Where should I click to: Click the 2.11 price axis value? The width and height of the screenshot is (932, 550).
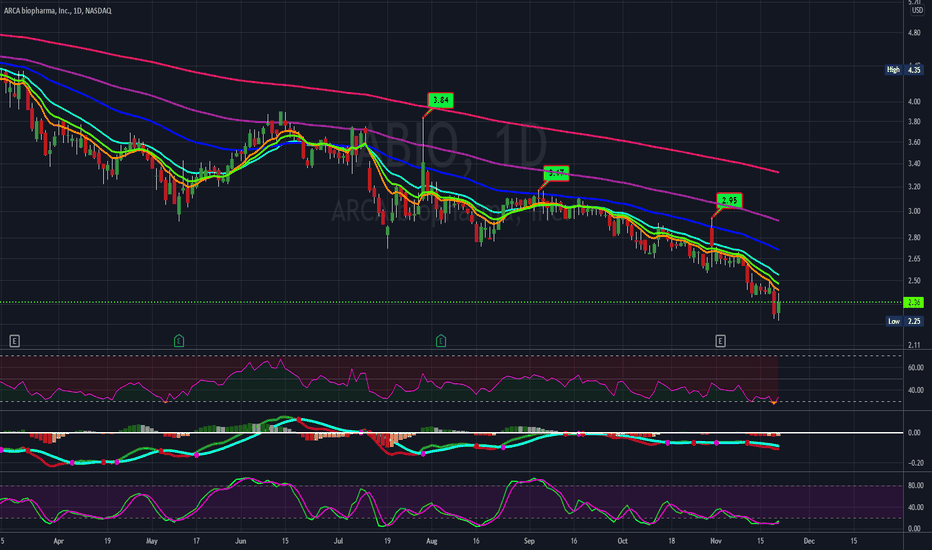point(914,345)
